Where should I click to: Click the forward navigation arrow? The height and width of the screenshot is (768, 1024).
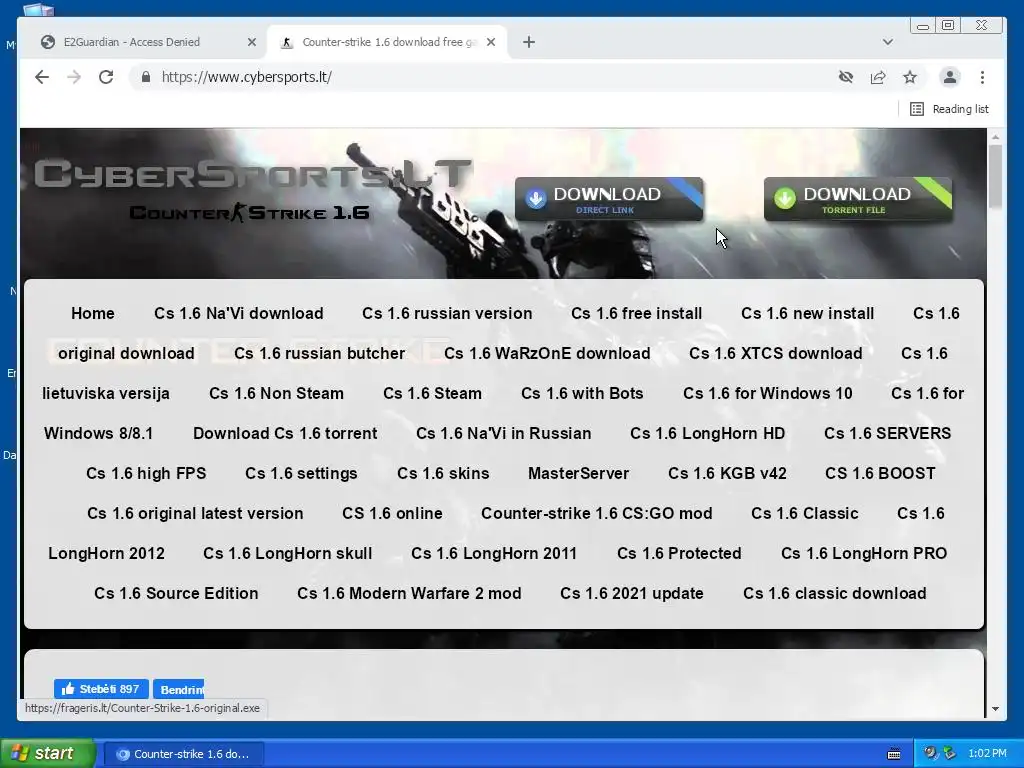click(74, 77)
